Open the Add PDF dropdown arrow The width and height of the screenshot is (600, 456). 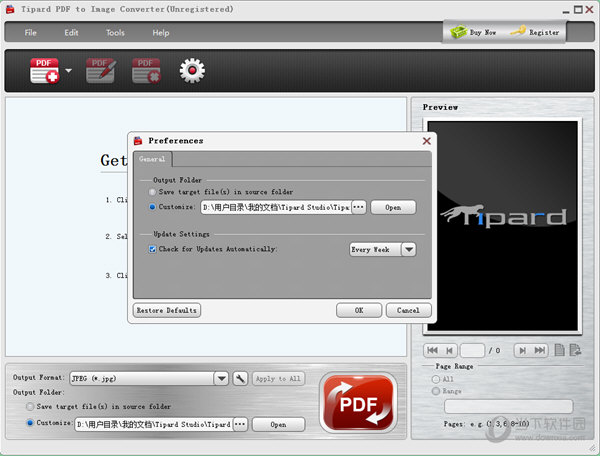click(68, 70)
